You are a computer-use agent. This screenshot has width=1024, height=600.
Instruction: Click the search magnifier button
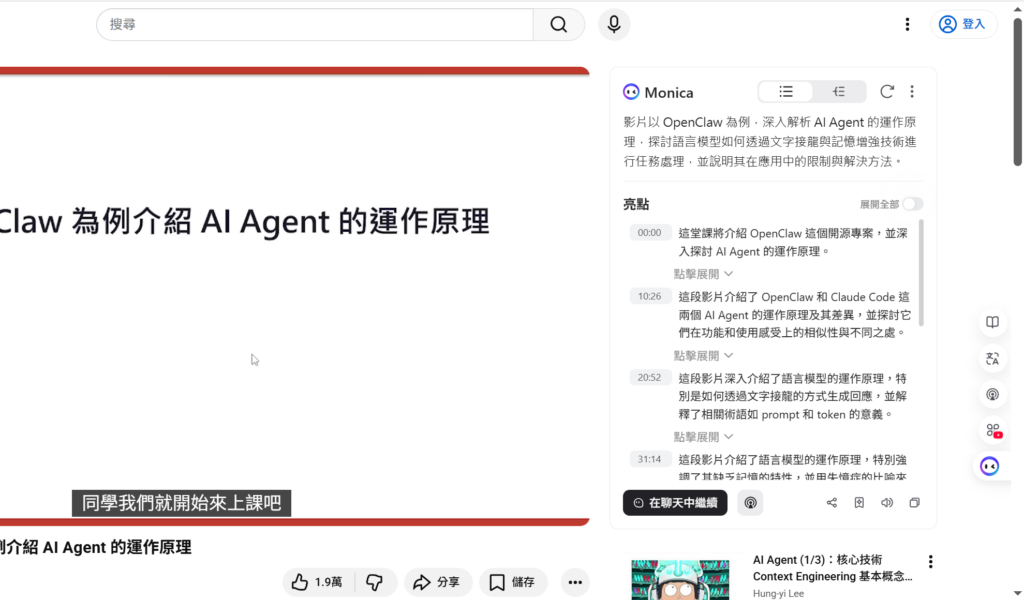click(558, 25)
